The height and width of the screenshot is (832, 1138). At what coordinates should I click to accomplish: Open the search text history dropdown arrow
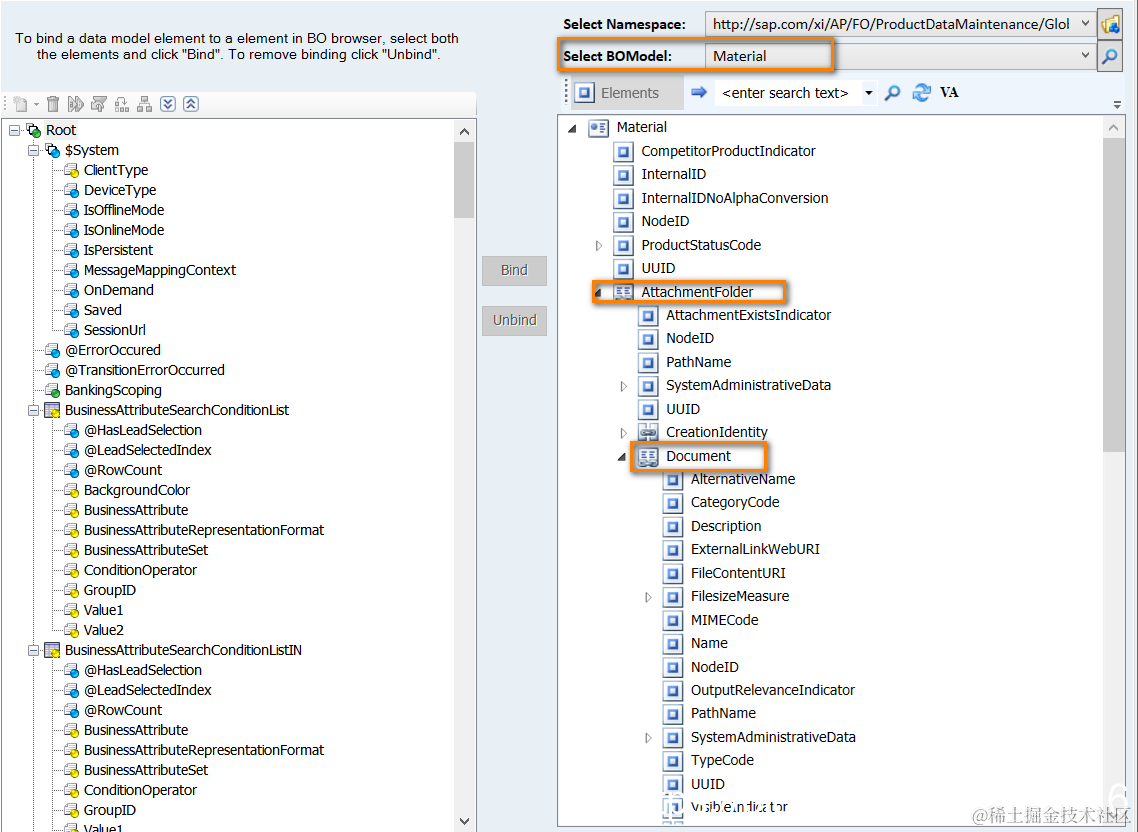pos(869,94)
